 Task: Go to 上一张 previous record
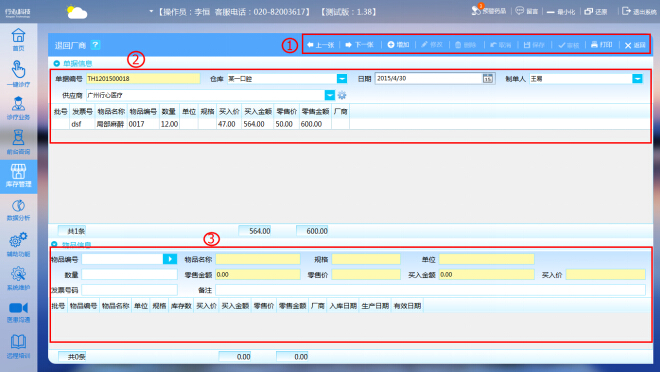click(320, 45)
